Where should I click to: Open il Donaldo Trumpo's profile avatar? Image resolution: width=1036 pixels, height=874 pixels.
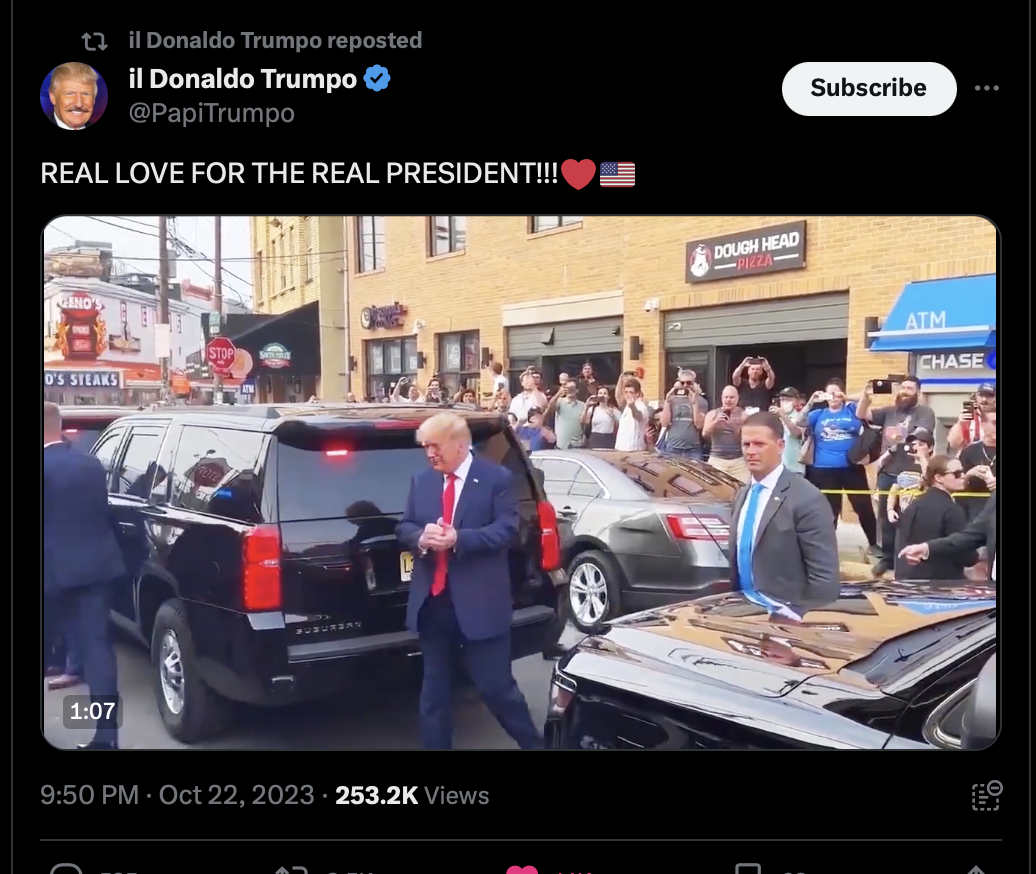tap(74, 96)
